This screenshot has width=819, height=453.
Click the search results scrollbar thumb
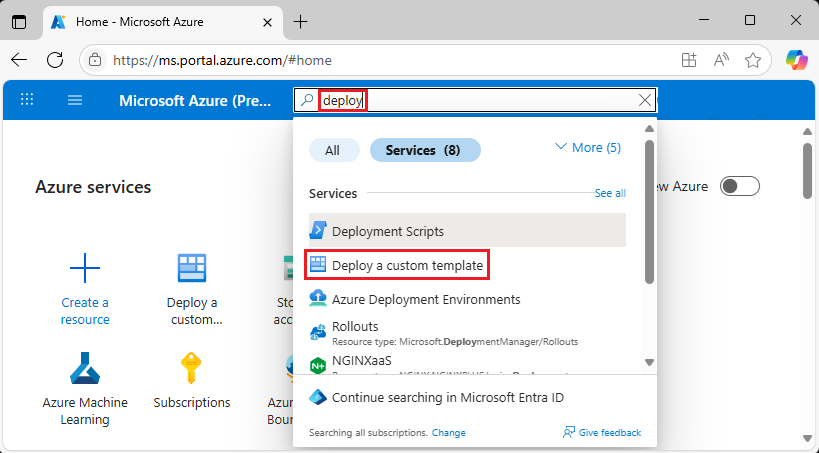(649, 212)
